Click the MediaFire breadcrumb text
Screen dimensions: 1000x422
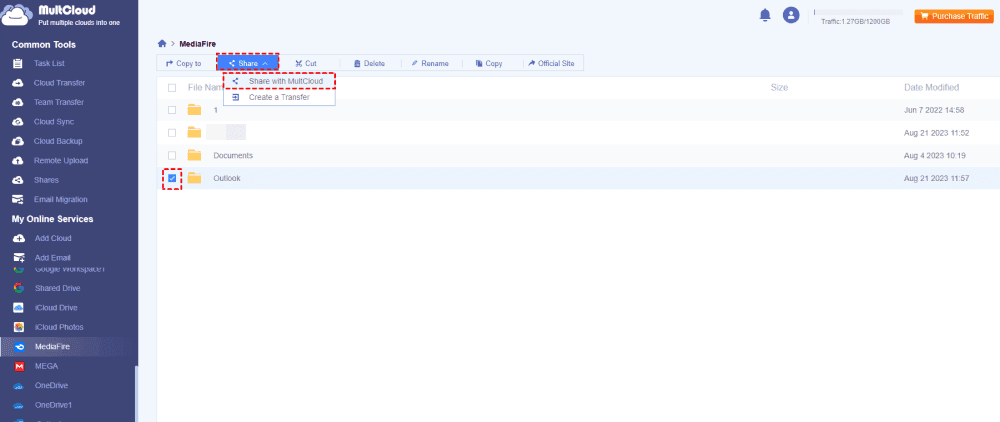[198, 44]
